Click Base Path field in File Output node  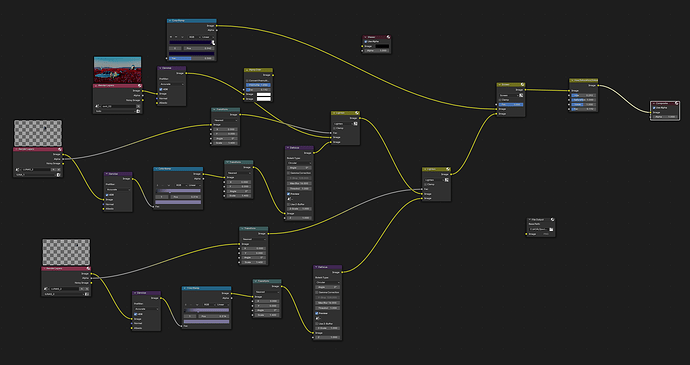click(x=538, y=229)
